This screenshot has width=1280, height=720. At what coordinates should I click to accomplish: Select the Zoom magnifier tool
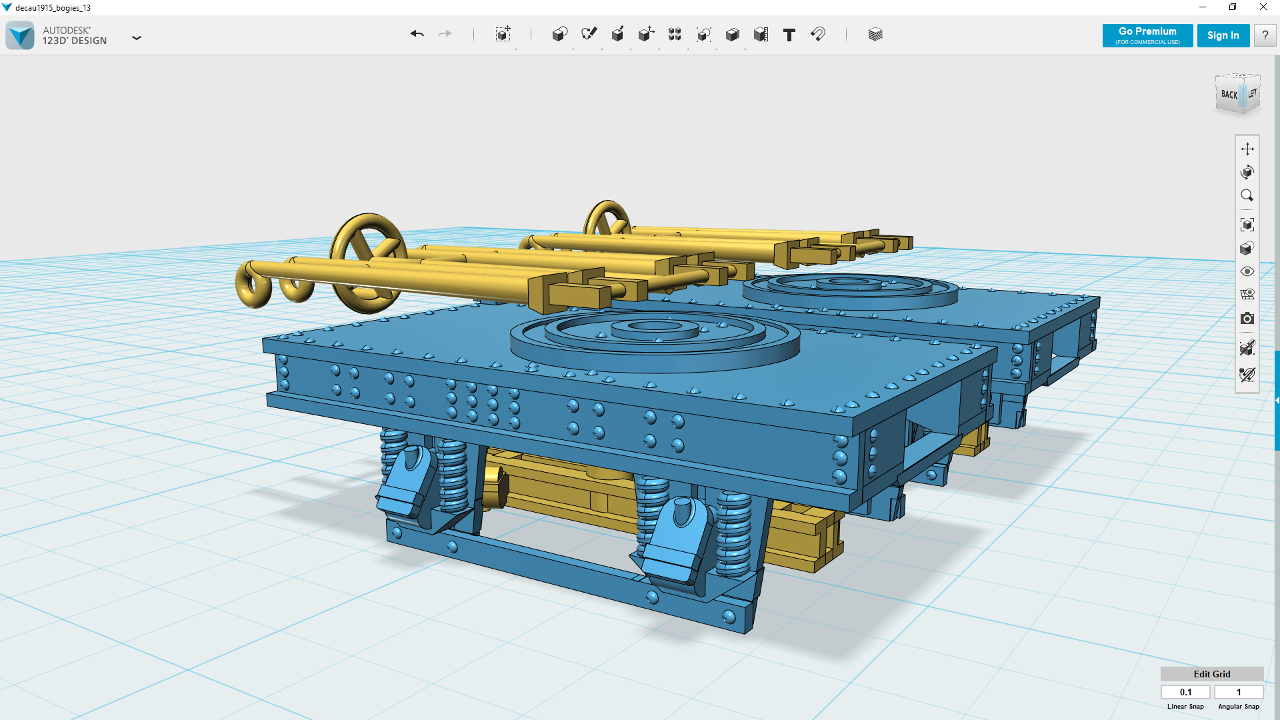(1247, 196)
